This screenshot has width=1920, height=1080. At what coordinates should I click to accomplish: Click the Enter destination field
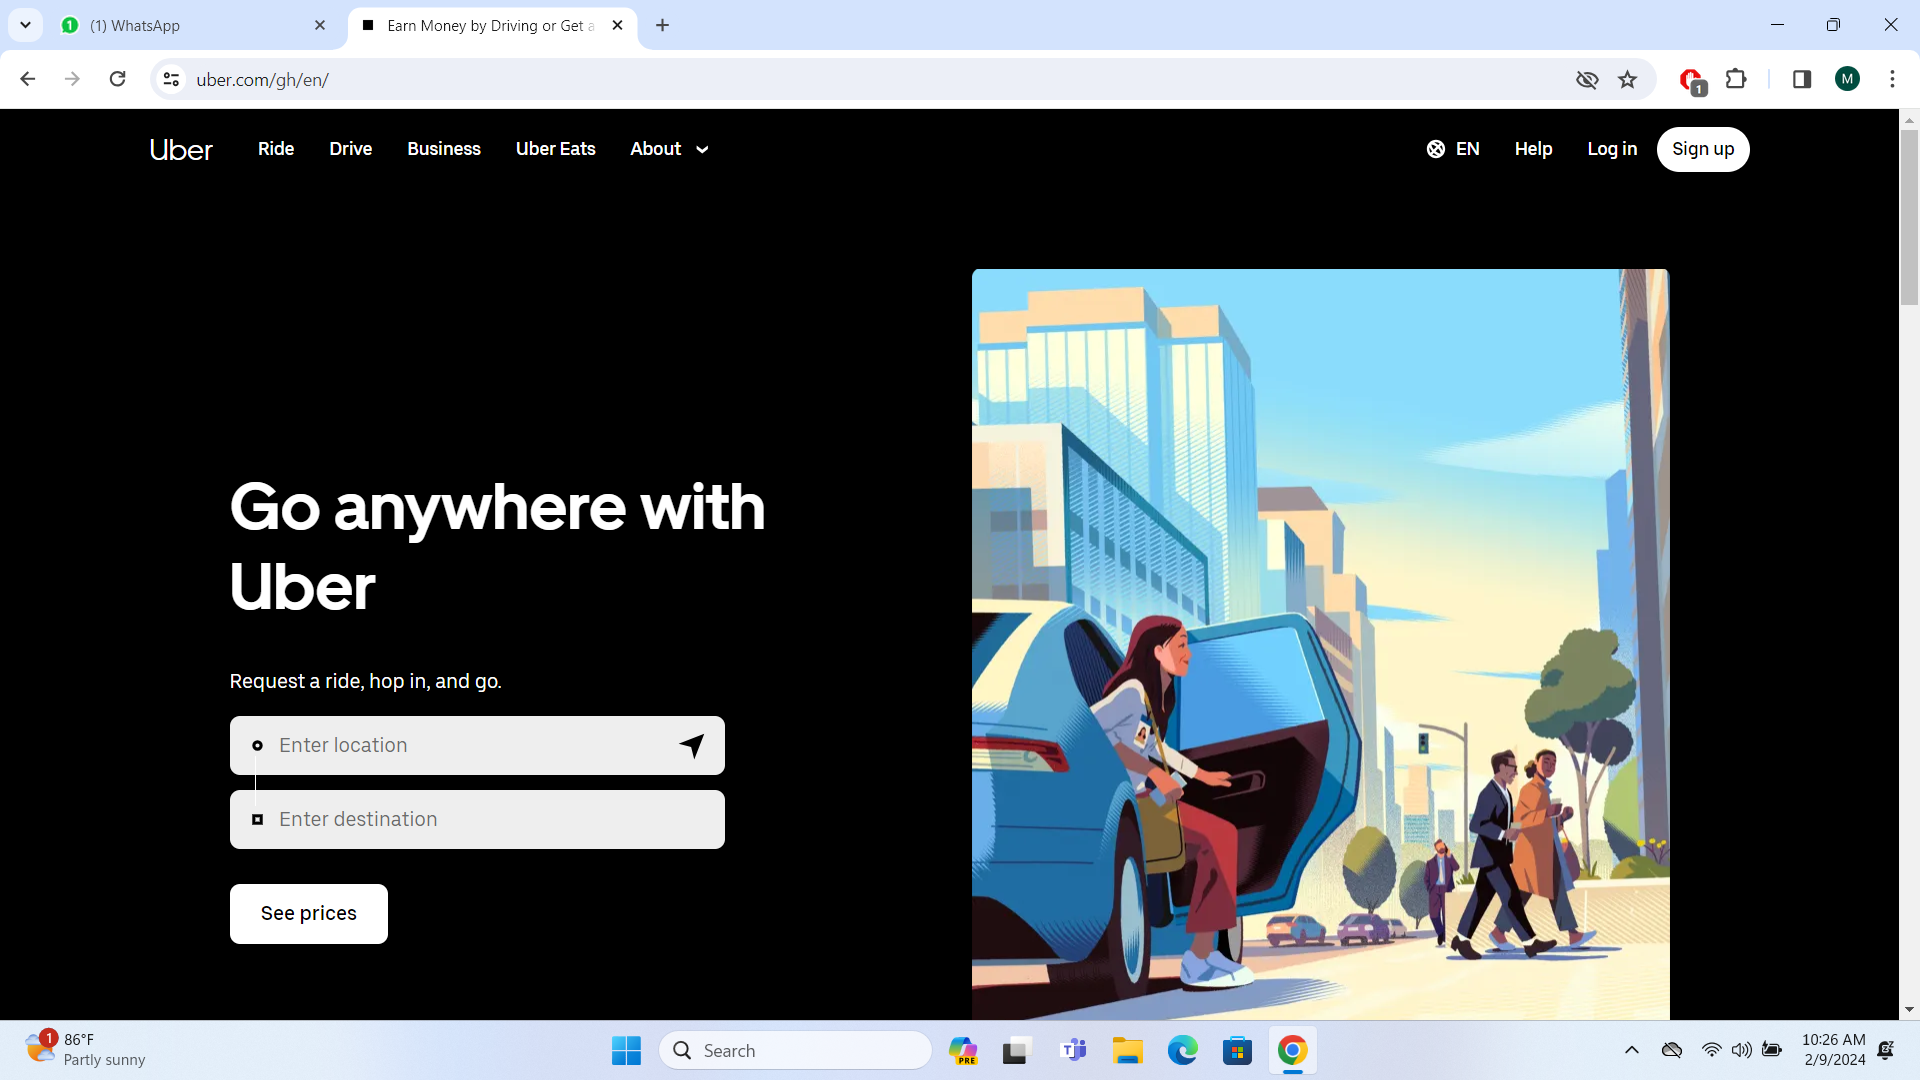477,820
